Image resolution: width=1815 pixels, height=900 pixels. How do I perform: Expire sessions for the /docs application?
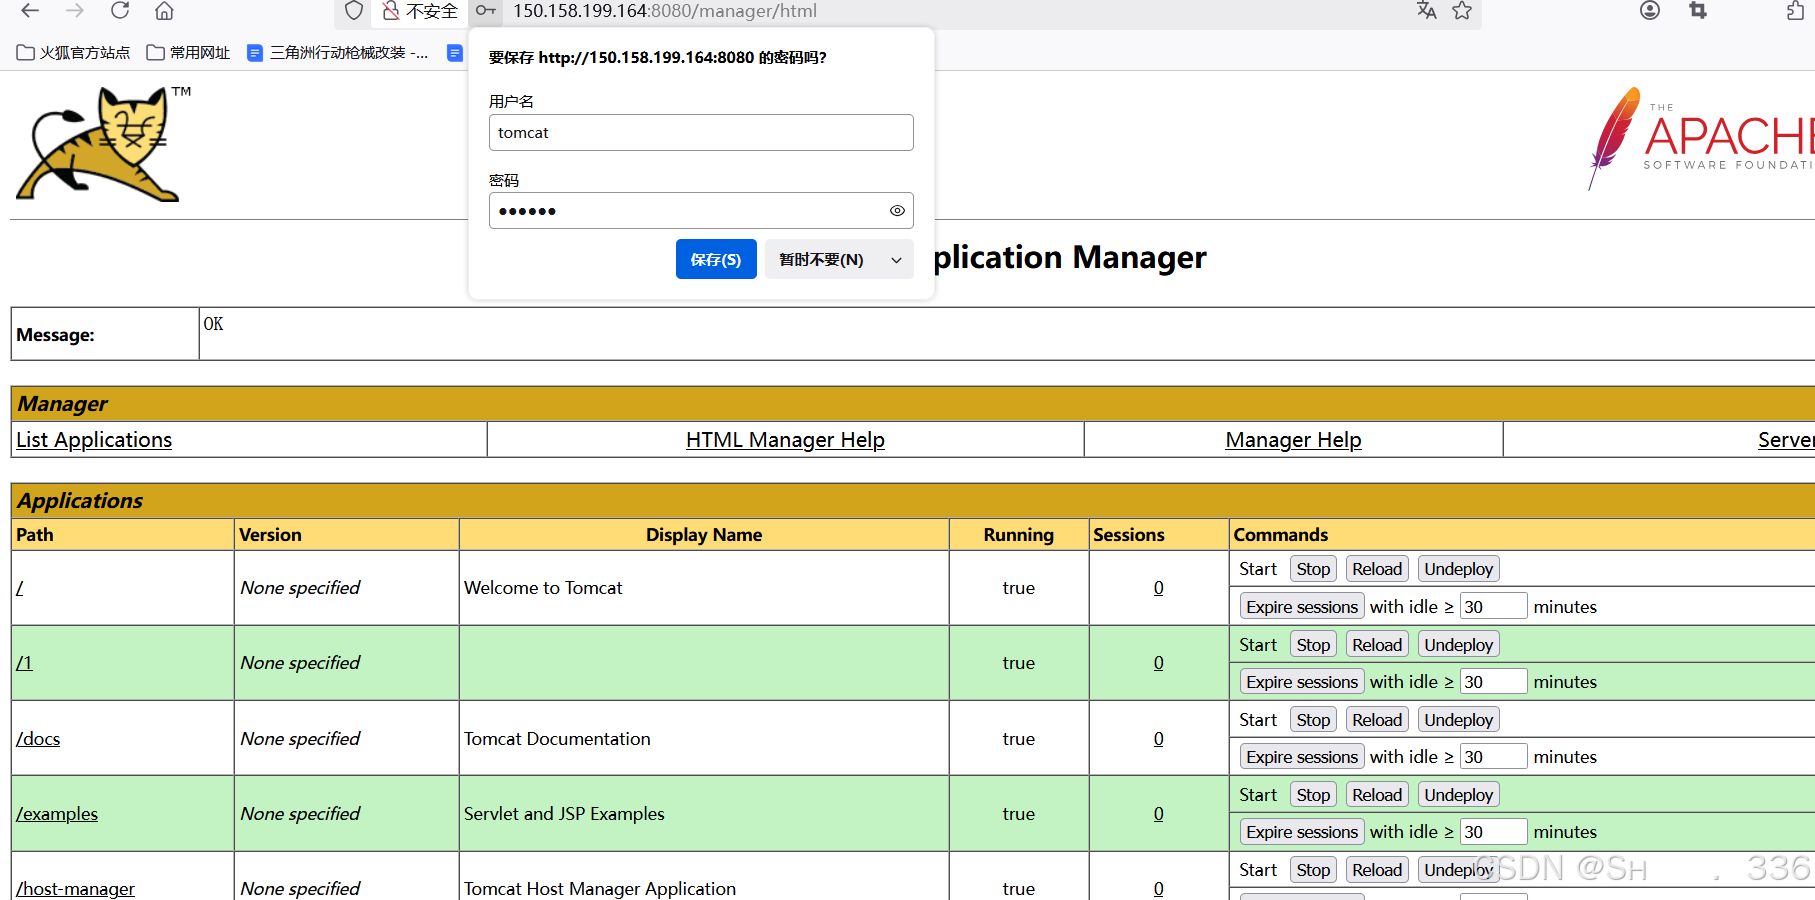coord(1302,757)
